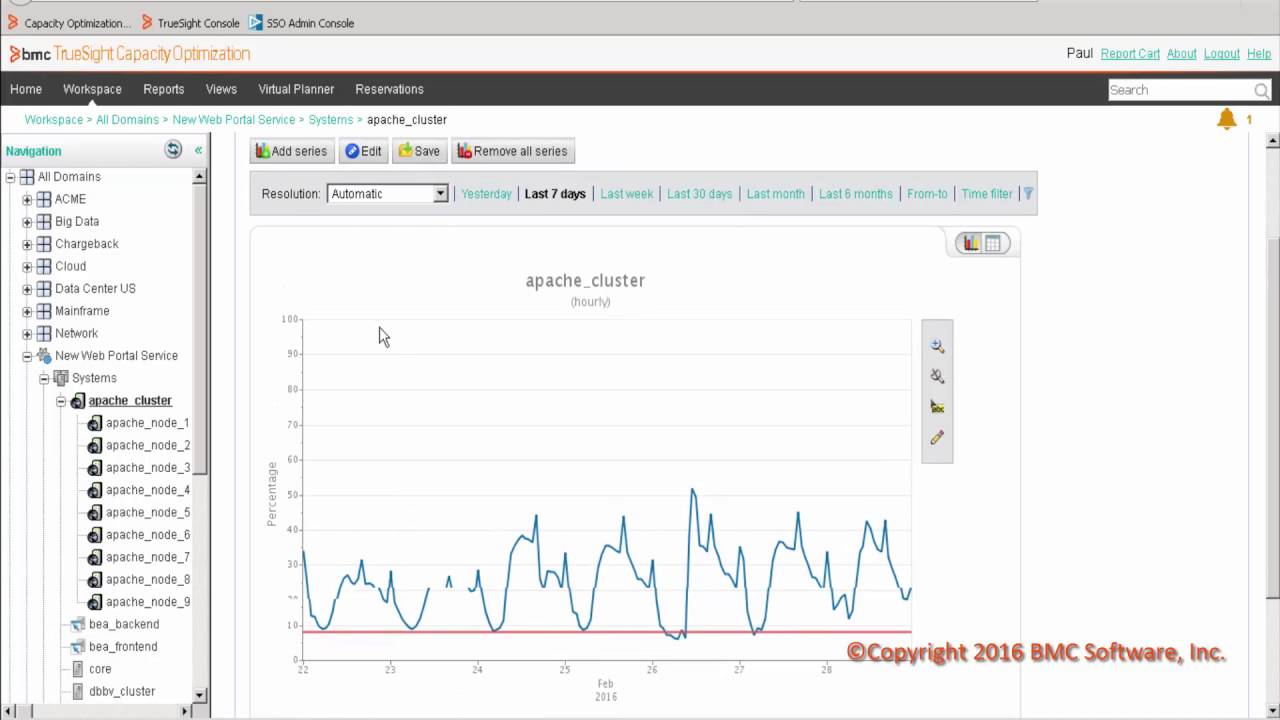Click the New Web Portal Service icon
Viewport: 1280px width, 720px height.
tap(44, 356)
